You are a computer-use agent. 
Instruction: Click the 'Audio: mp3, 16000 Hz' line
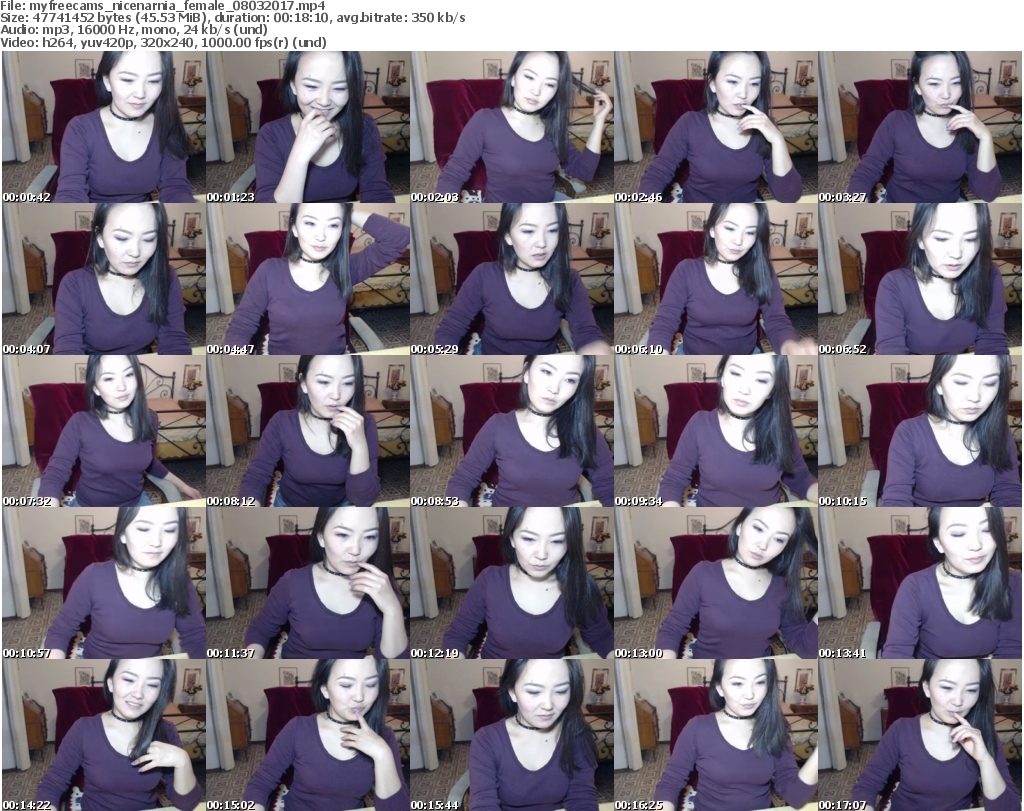134,30
